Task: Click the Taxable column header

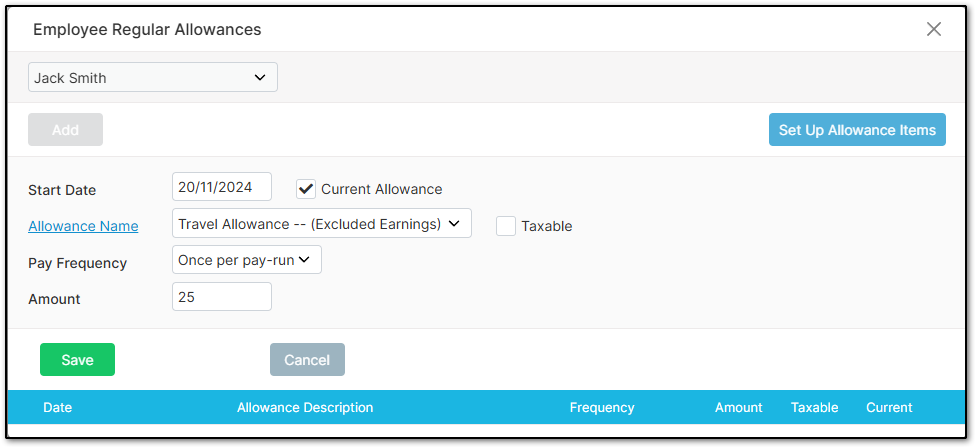Action: pyautogui.click(x=814, y=408)
